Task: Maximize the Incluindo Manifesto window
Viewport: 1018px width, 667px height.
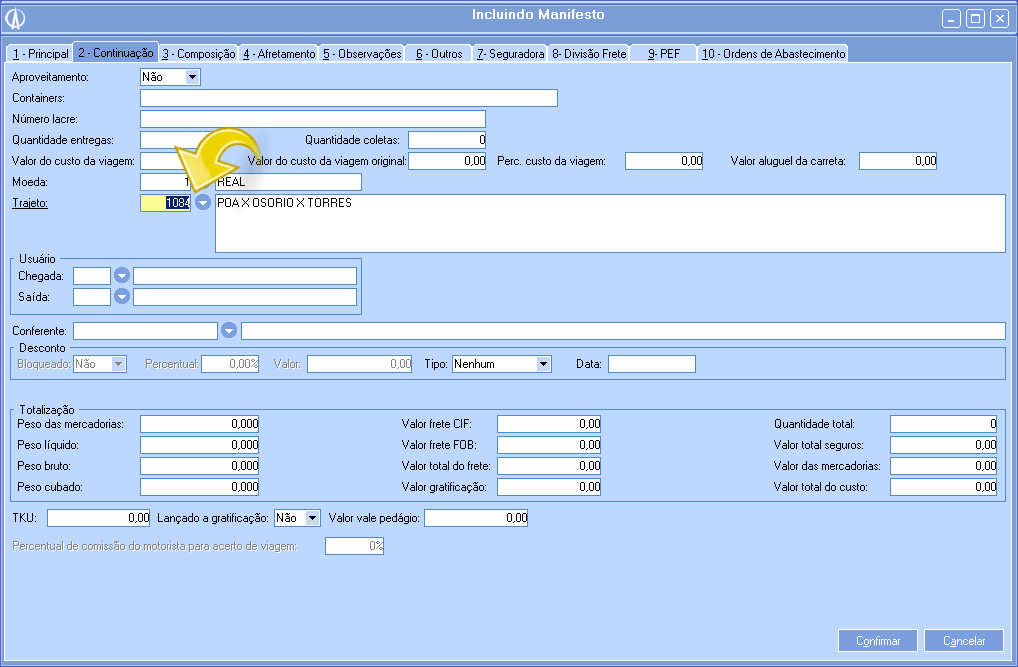Action: tap(975, 18)
